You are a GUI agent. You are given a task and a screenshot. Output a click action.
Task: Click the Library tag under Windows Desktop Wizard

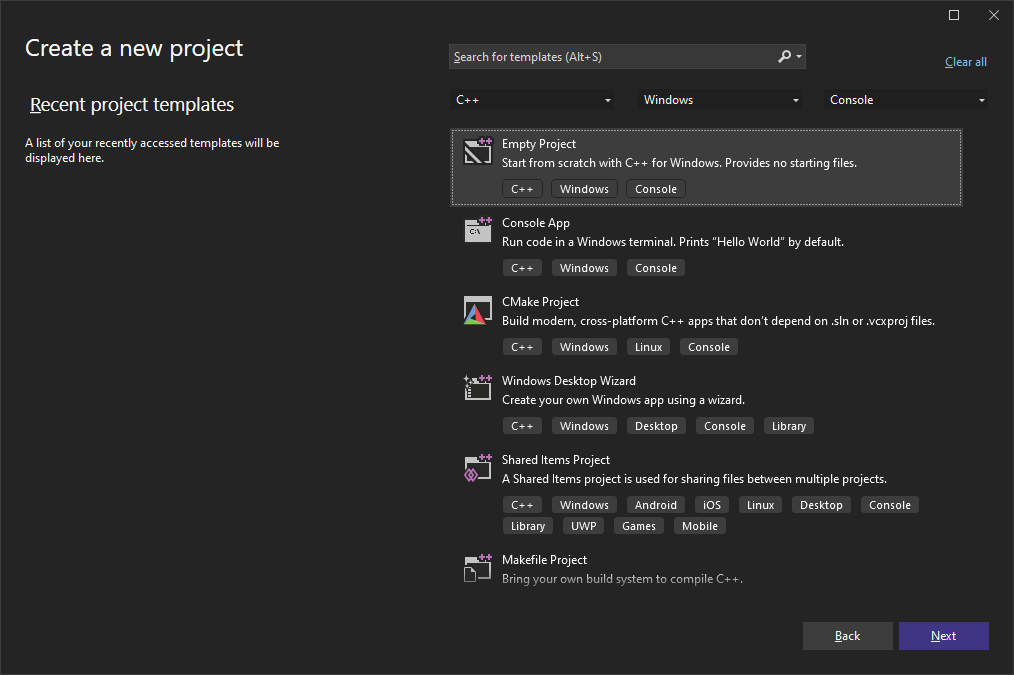[x=788, y=425]
